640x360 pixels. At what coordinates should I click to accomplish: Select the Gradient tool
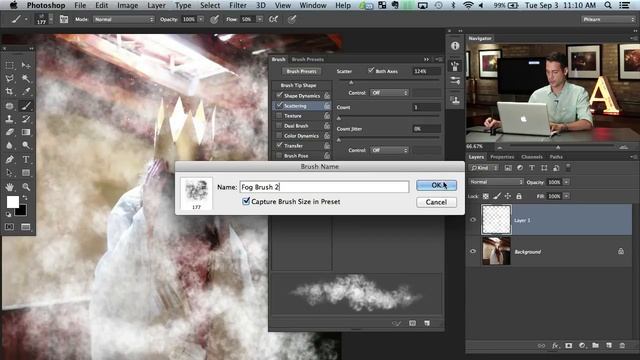coord(26,132)
